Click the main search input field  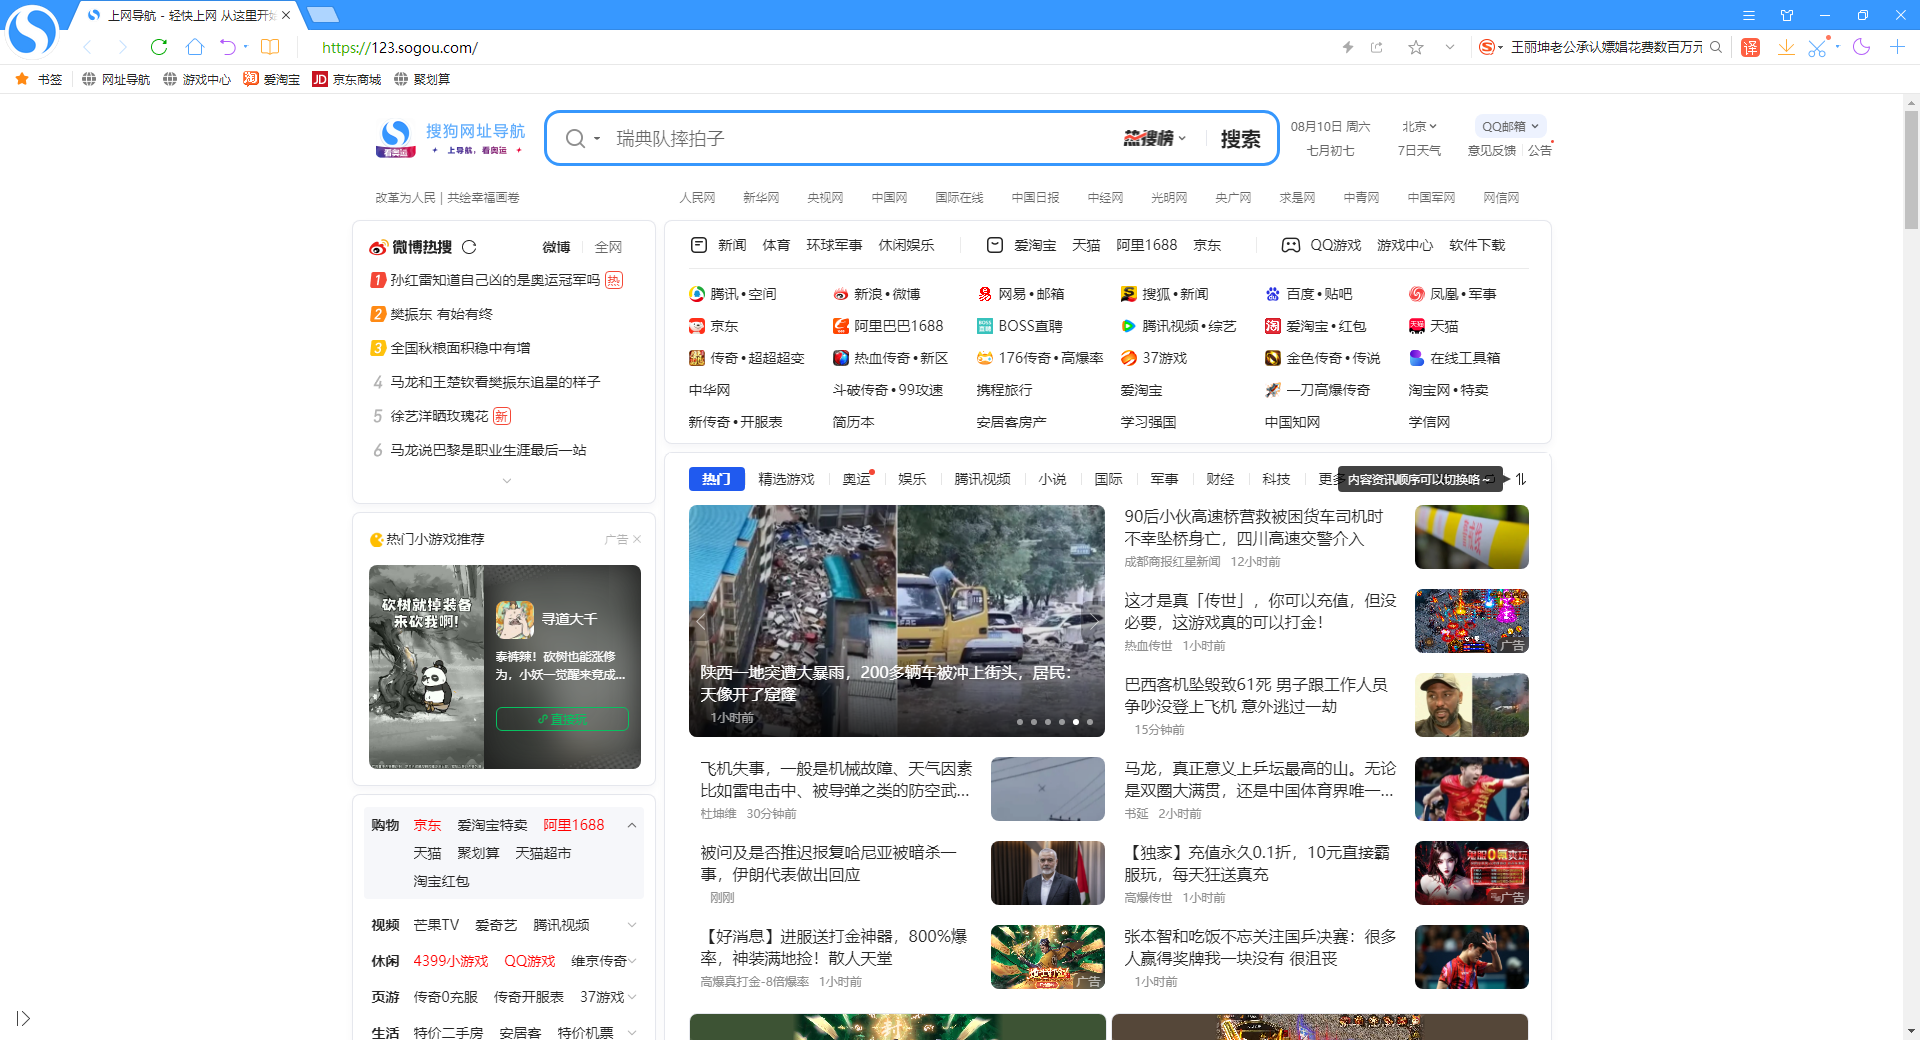[x=850, y=138]
